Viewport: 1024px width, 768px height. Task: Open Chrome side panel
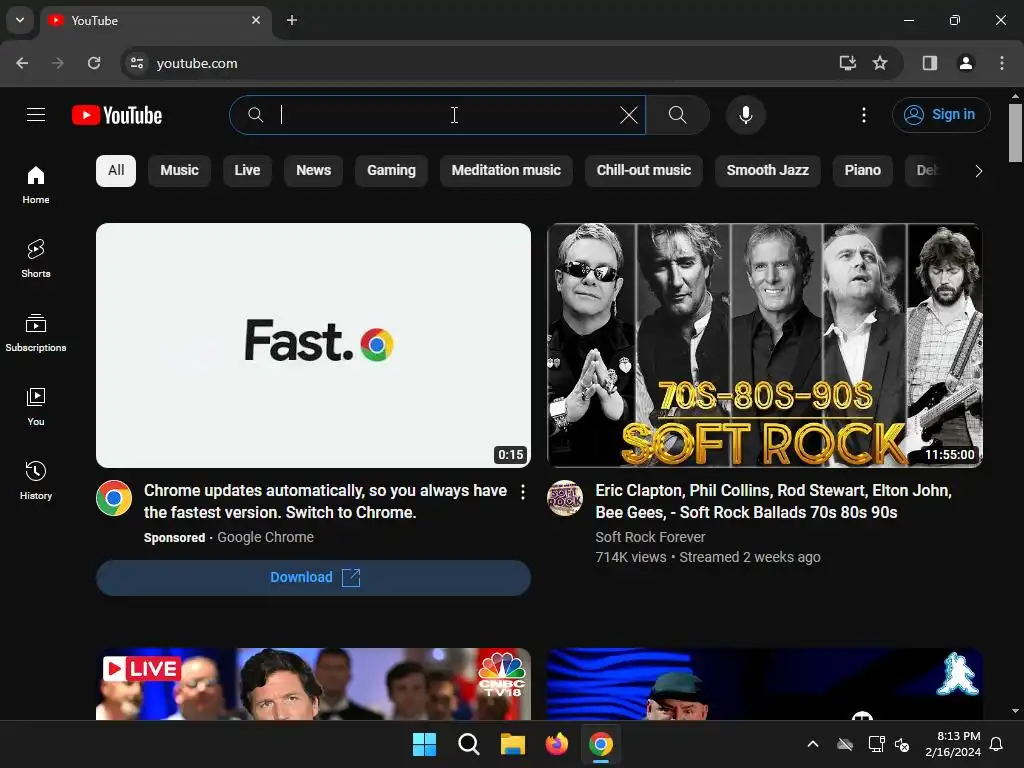pos(929,63)
